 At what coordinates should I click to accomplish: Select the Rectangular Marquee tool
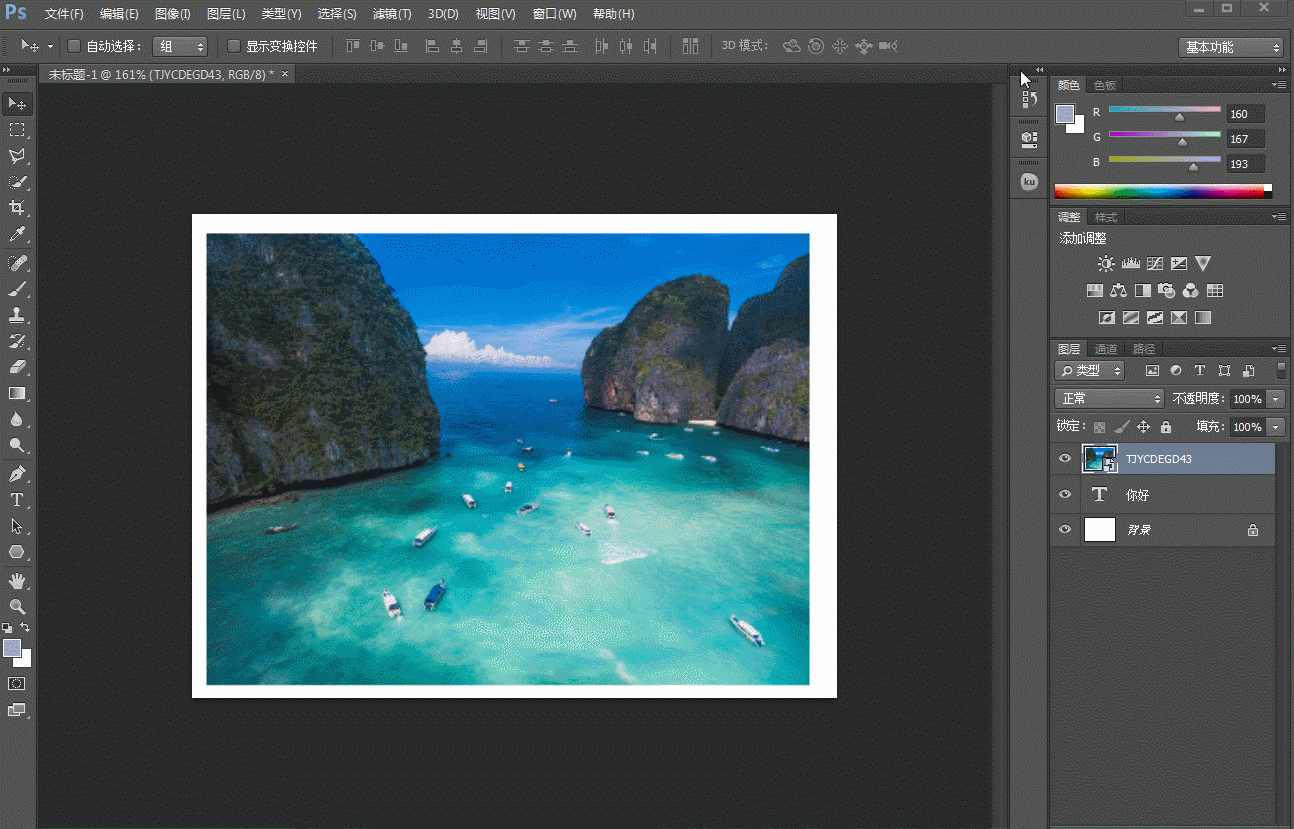(17, 130)
